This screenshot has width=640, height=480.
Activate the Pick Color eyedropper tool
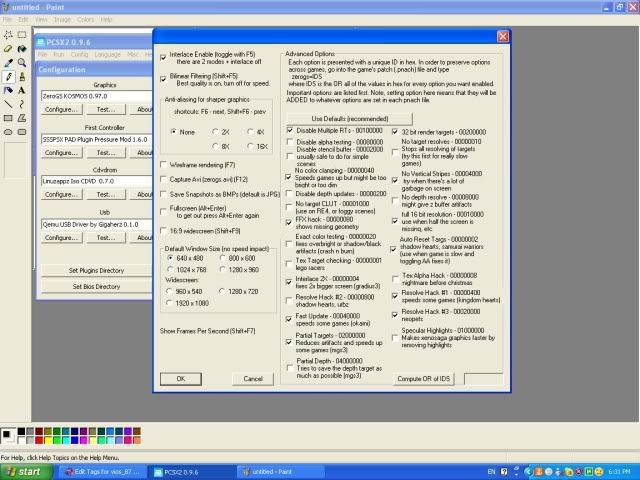tap(8, 62)
